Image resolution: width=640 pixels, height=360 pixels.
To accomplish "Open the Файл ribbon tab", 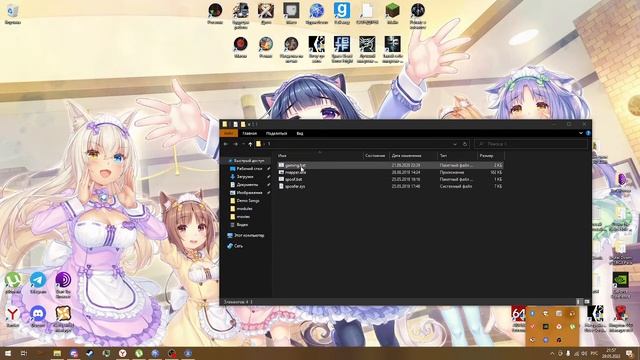I will pos(228,133).
